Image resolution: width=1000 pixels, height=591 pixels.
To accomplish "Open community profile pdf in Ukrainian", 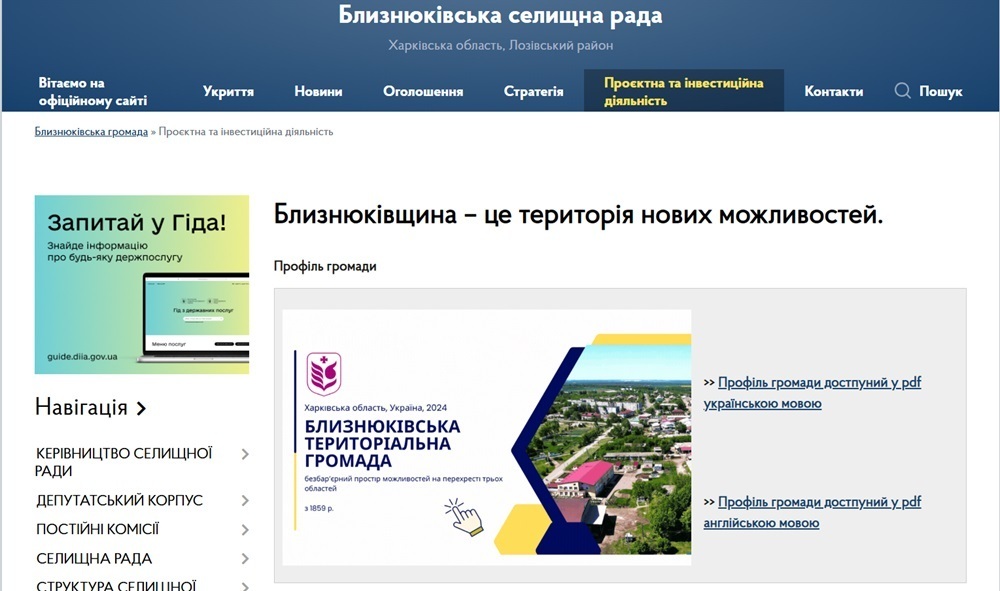I will [812, 393].
